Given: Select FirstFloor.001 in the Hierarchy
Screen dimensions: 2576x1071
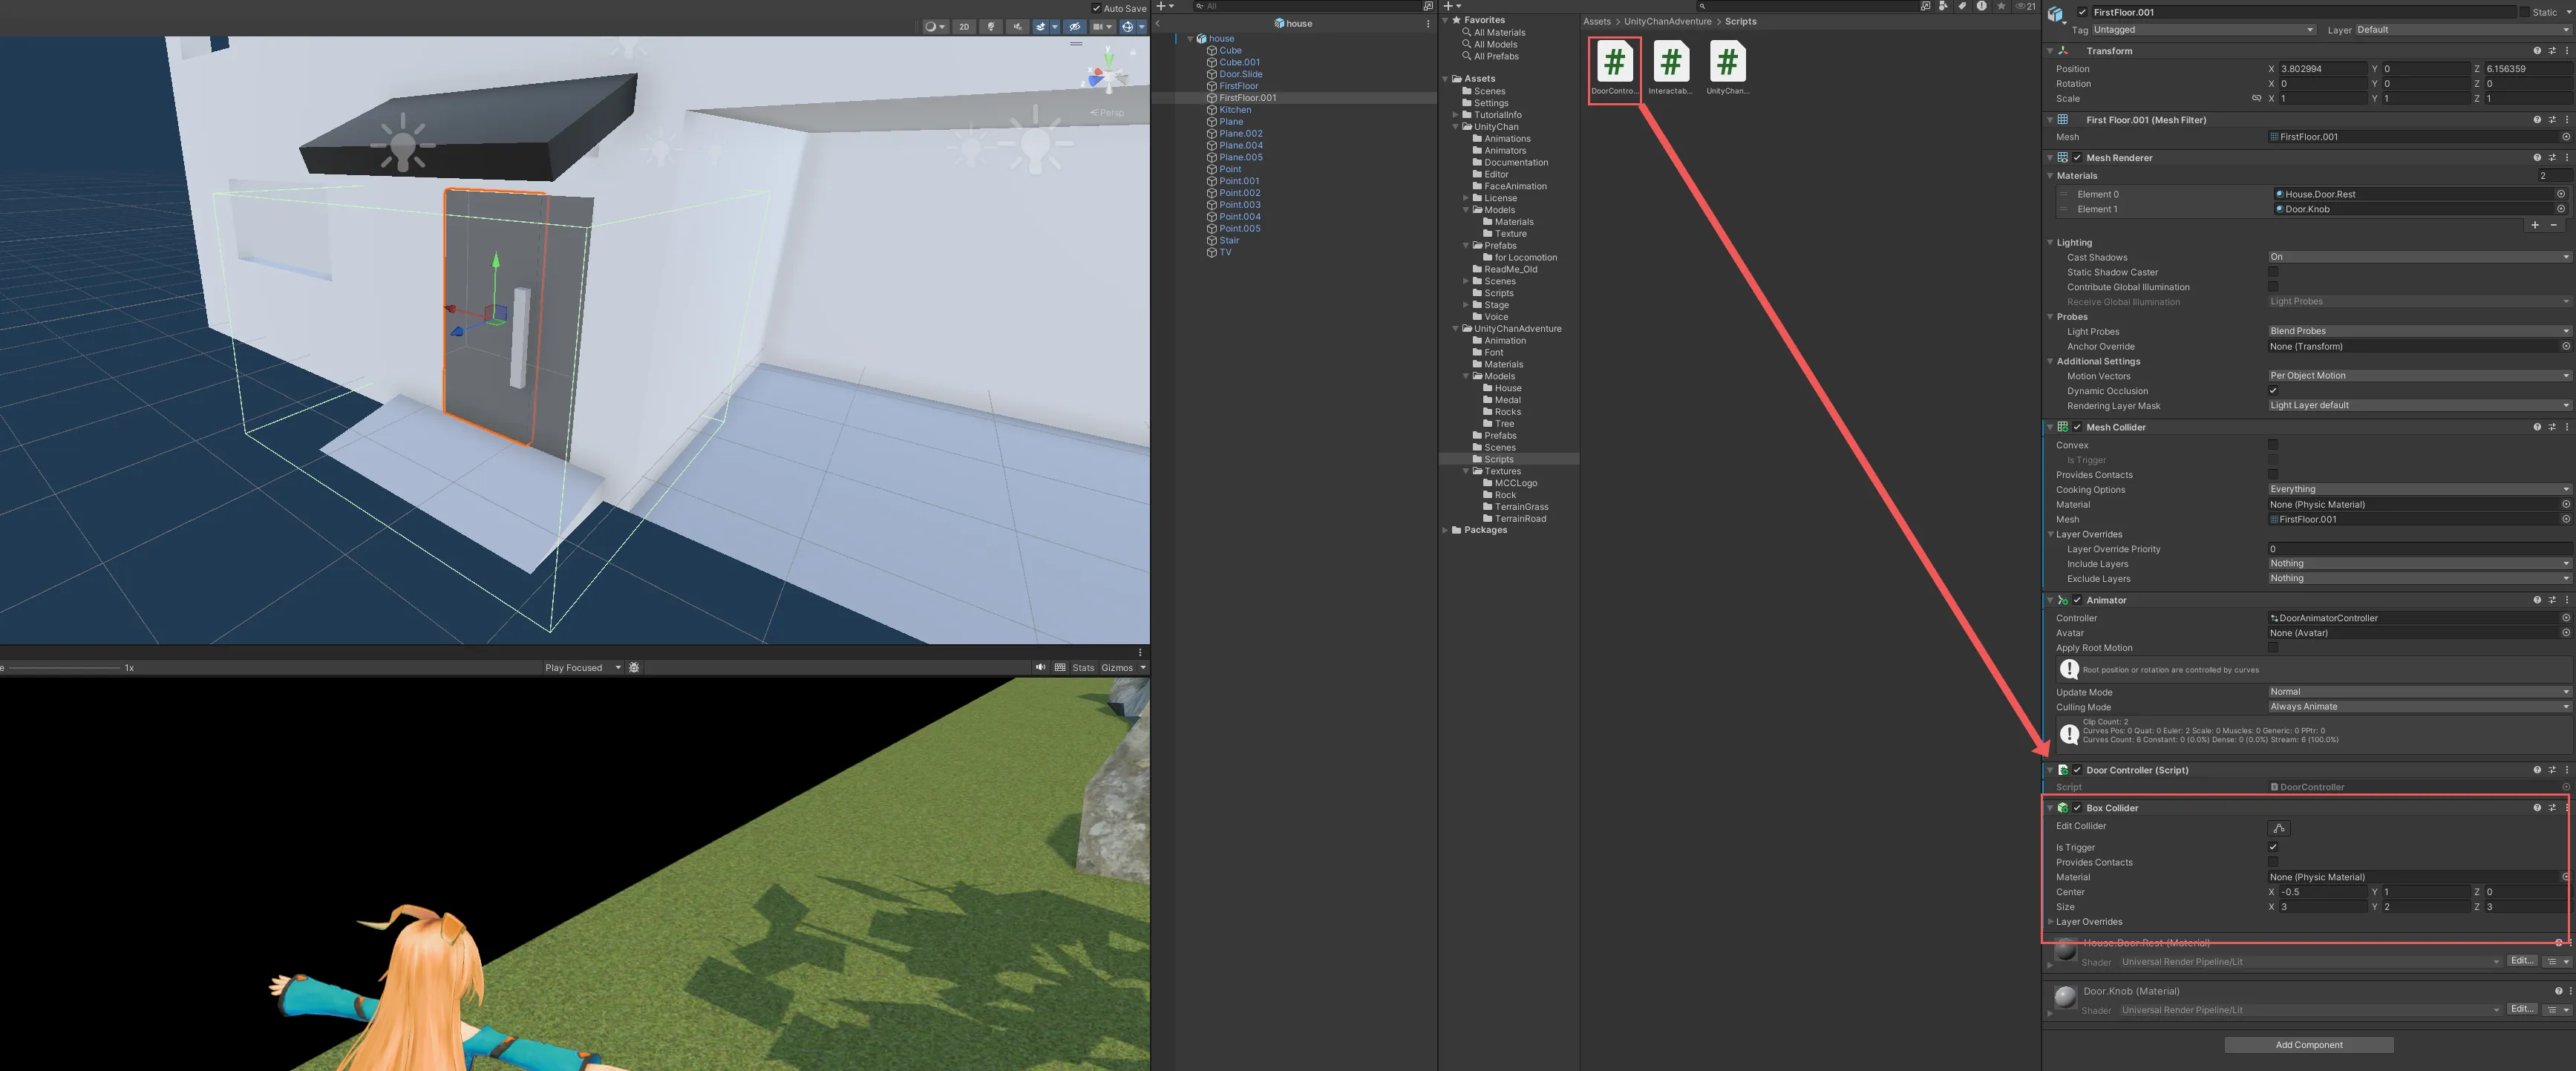Looking at the screenshot, I should (1247, 98).
